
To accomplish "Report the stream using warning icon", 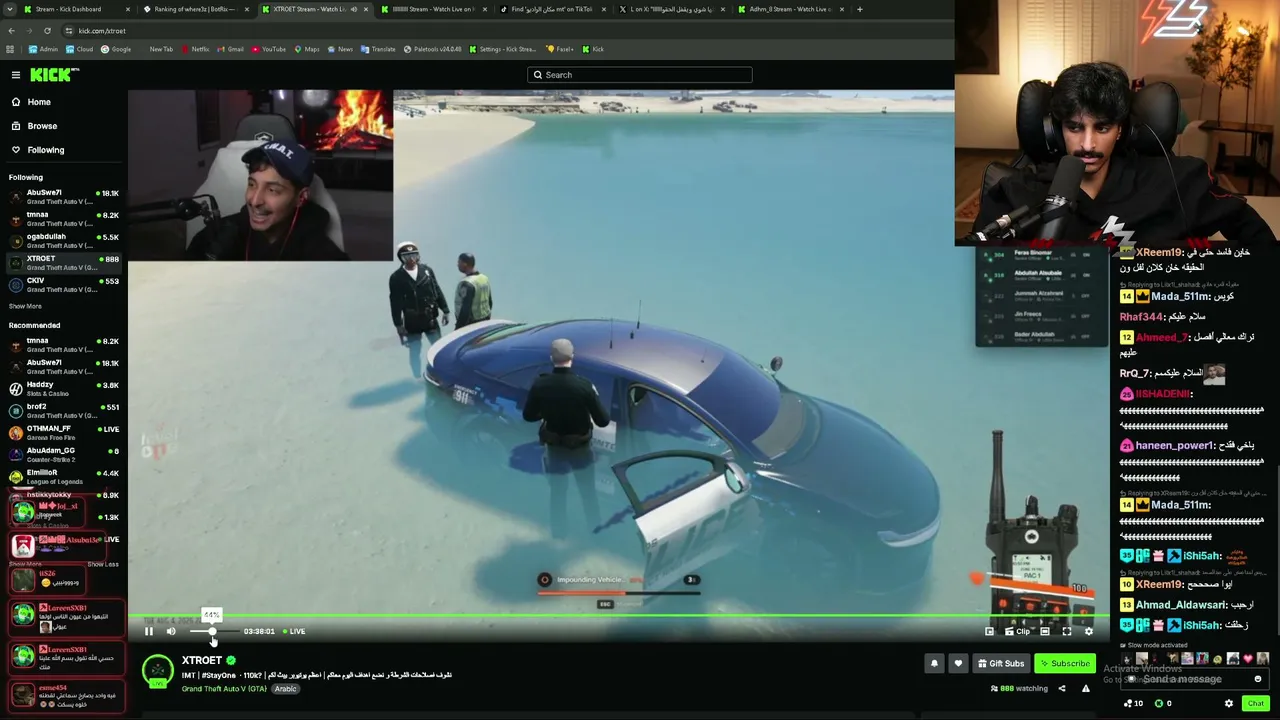I will 1086,688.
